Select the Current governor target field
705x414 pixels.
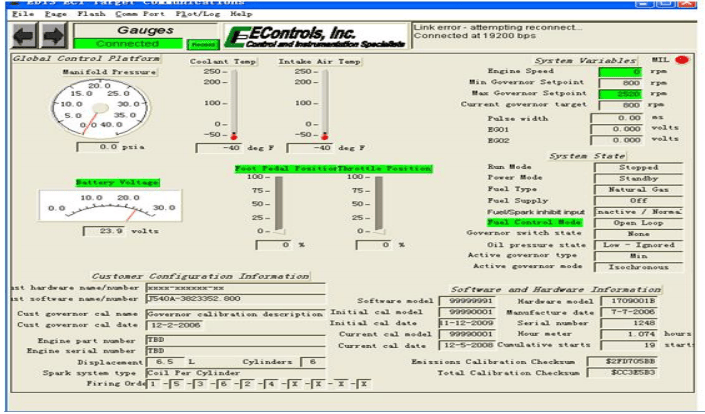click(620, 105)
